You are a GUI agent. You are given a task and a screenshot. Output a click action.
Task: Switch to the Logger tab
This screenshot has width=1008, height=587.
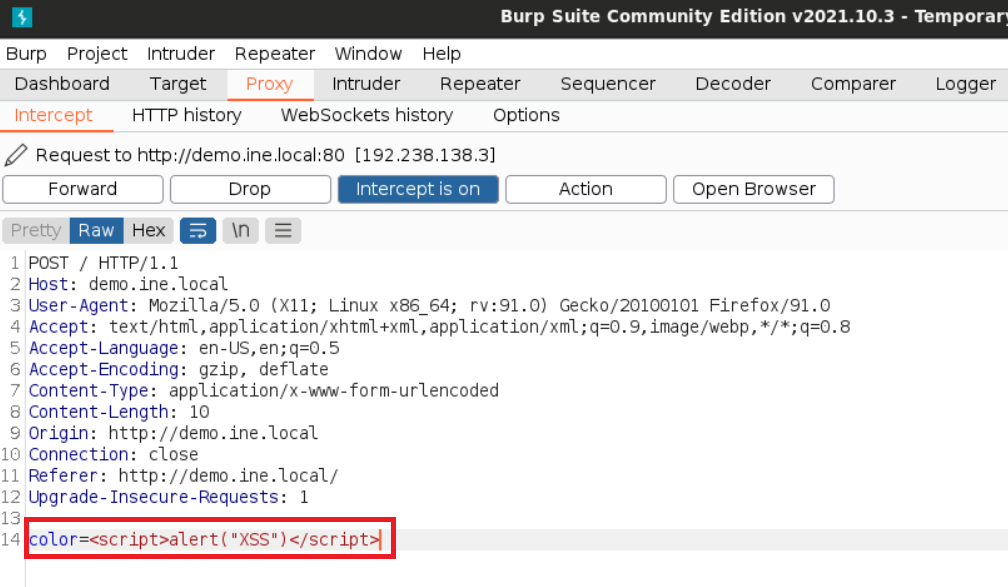pos(966,84)
